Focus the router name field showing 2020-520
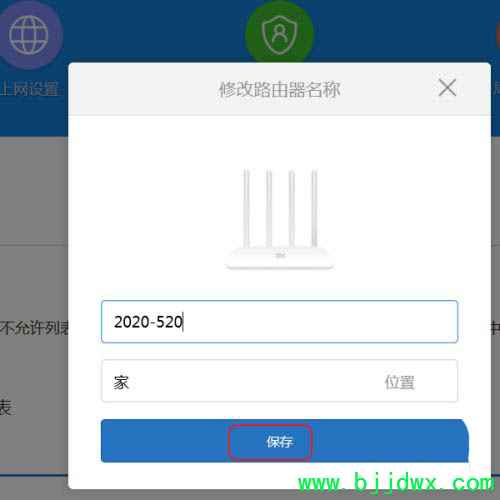 point(279,321)
